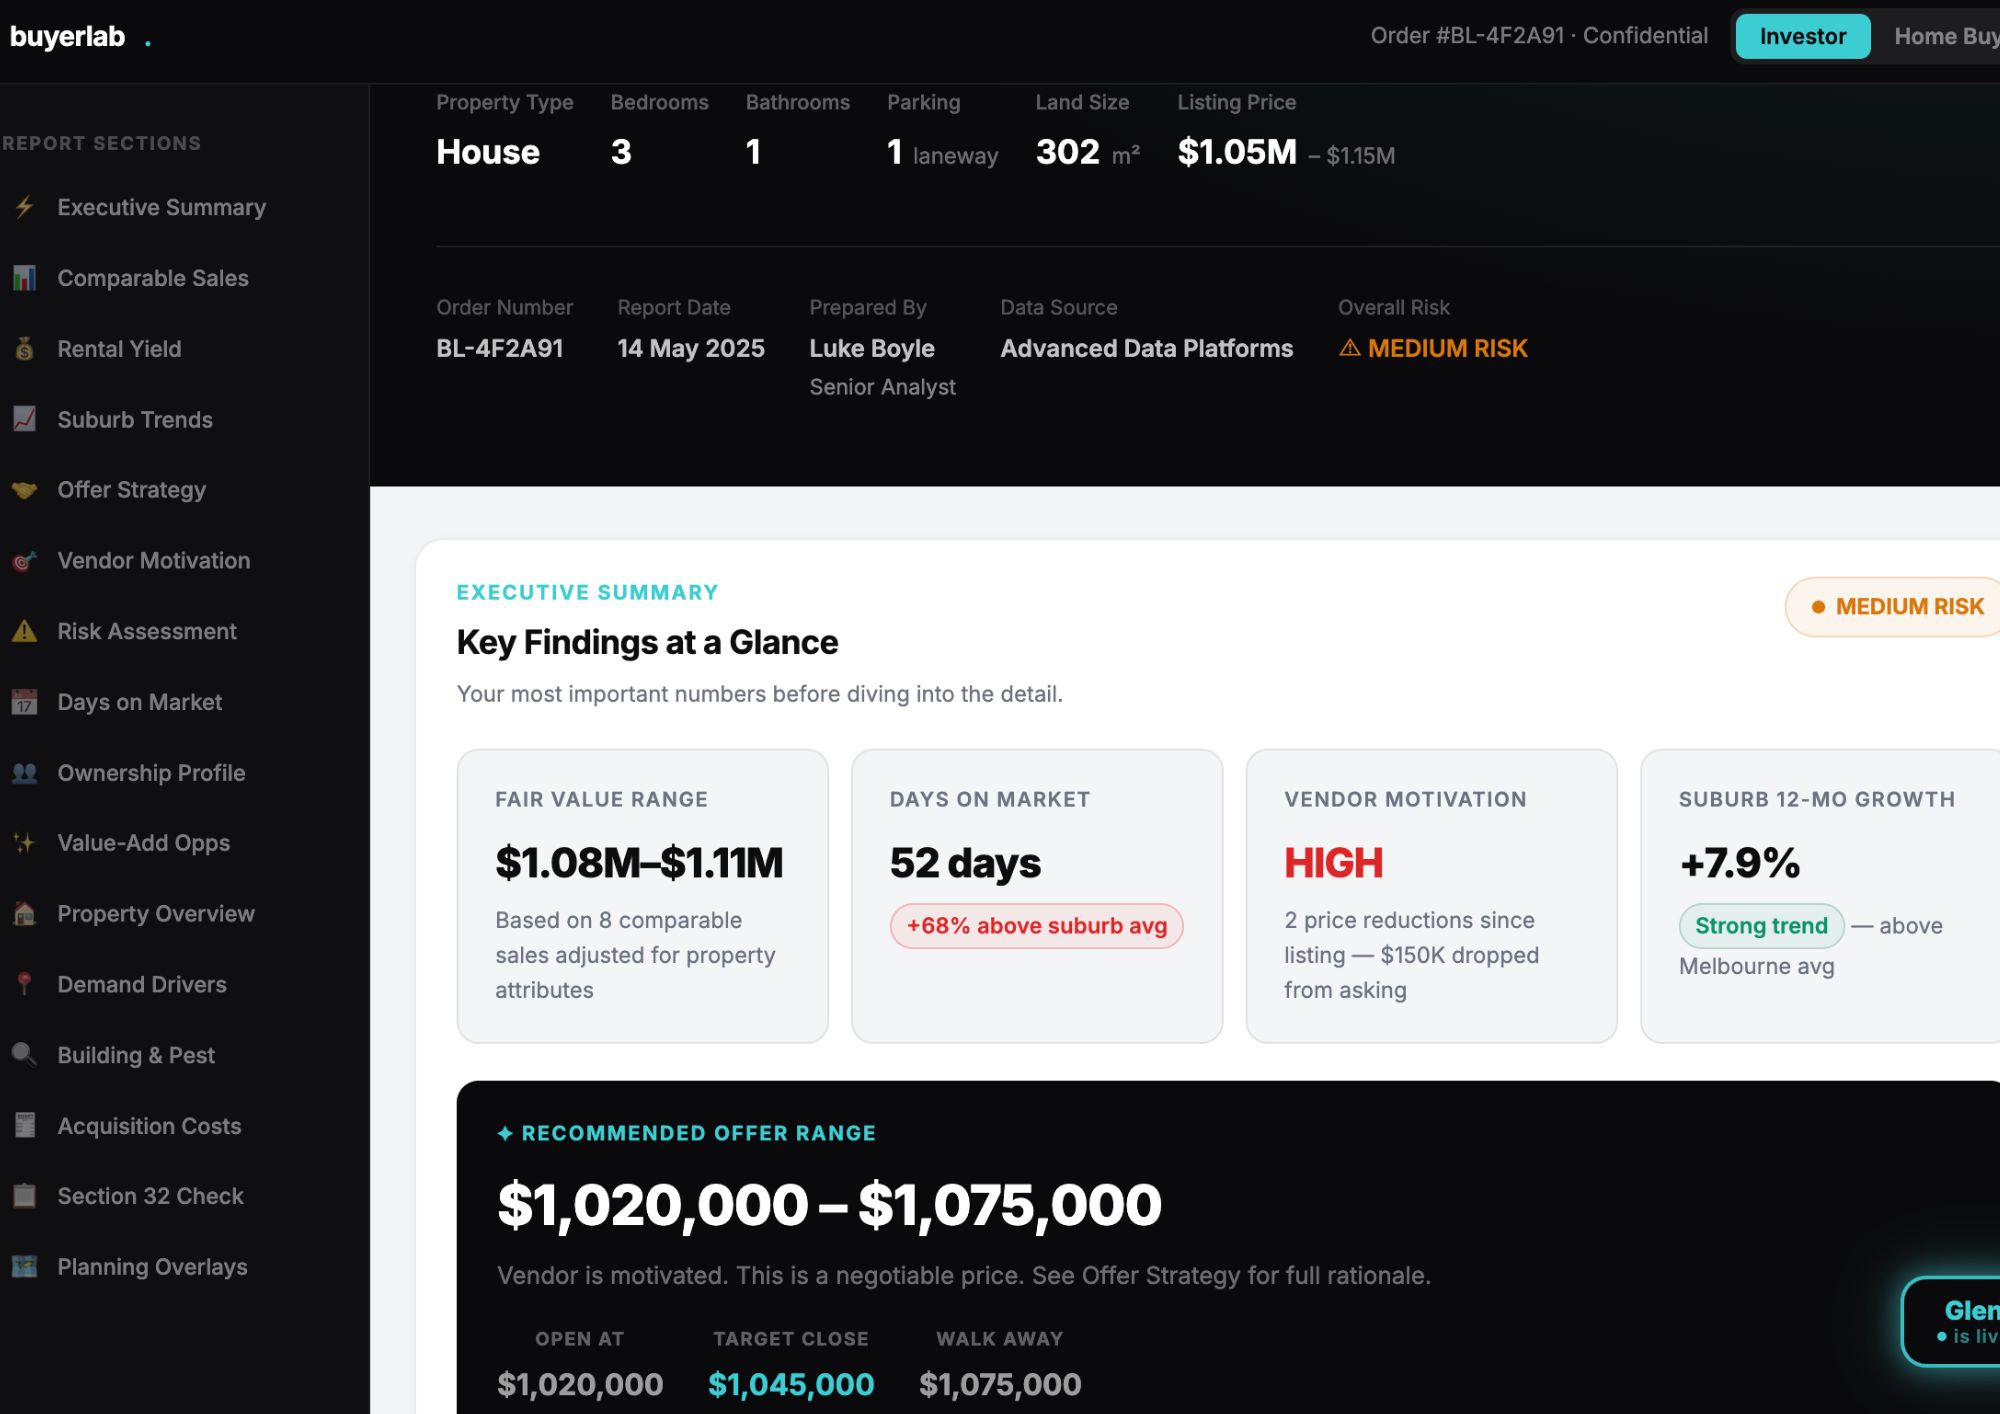Screen dimensions: 2000x1414
Task: Click the Key Findings at a Glance heading
Action: pos(647,642)
